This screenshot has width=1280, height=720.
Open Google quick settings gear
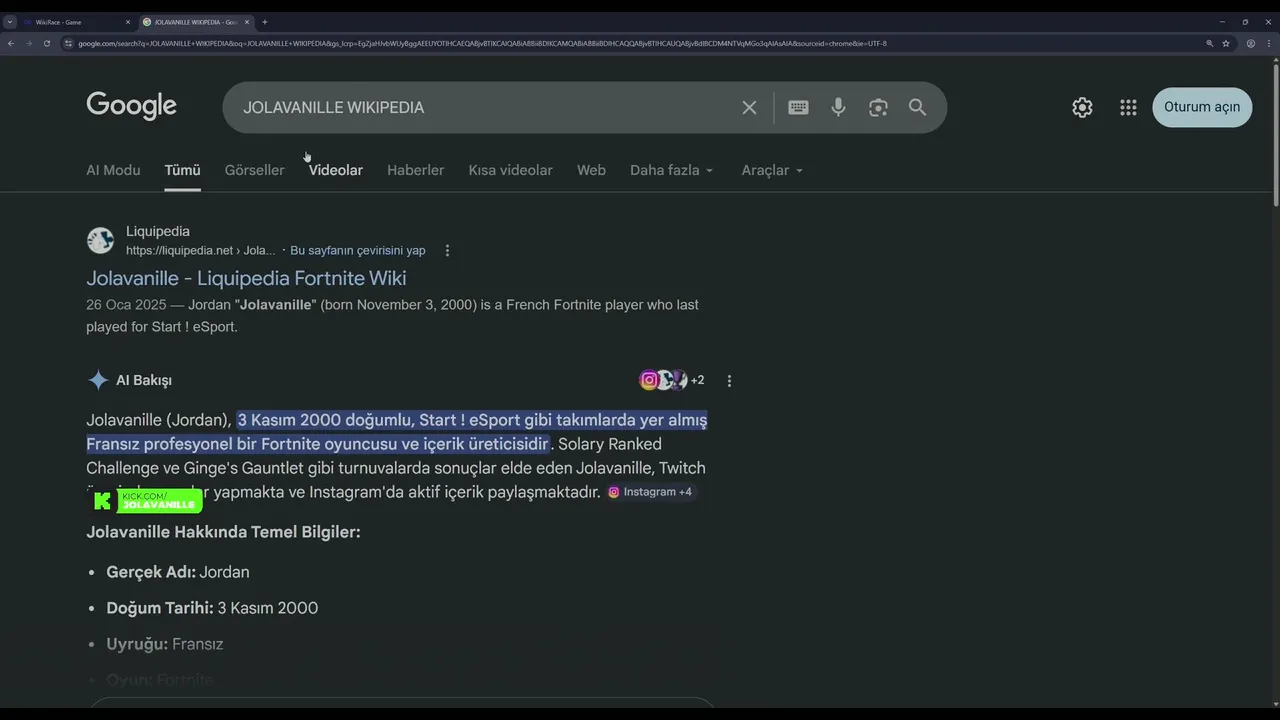click(x=1082, y=108)
